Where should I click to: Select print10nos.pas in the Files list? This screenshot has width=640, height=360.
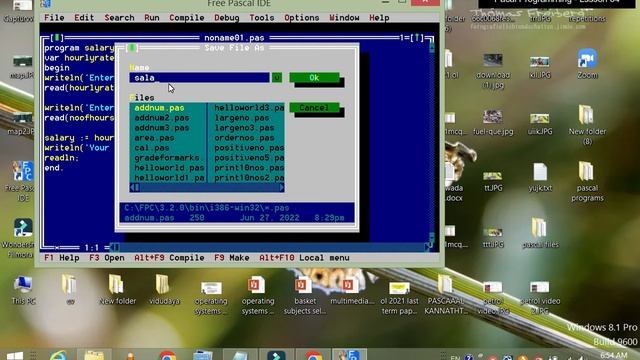(249, 168)
